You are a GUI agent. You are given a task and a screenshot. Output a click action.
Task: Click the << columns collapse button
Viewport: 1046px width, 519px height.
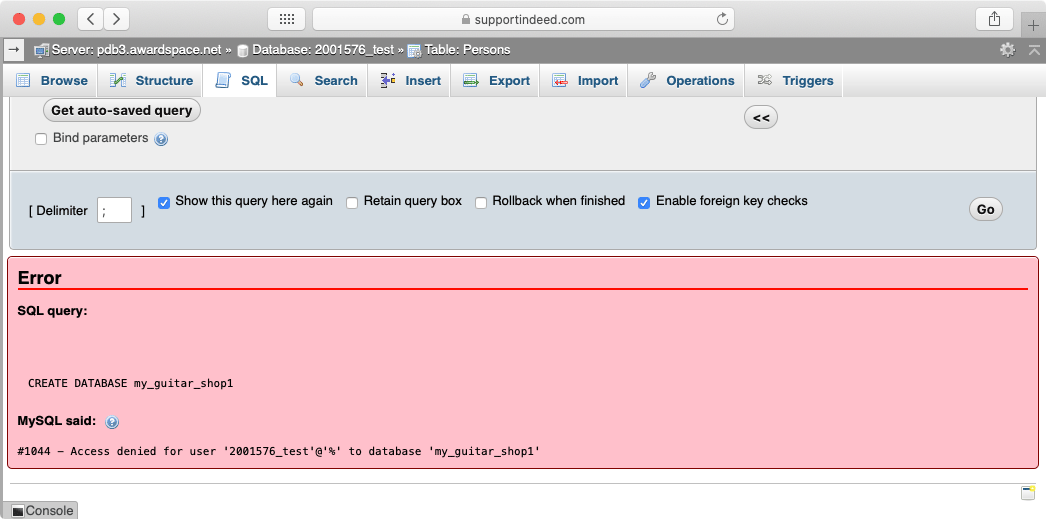point(760,118)
